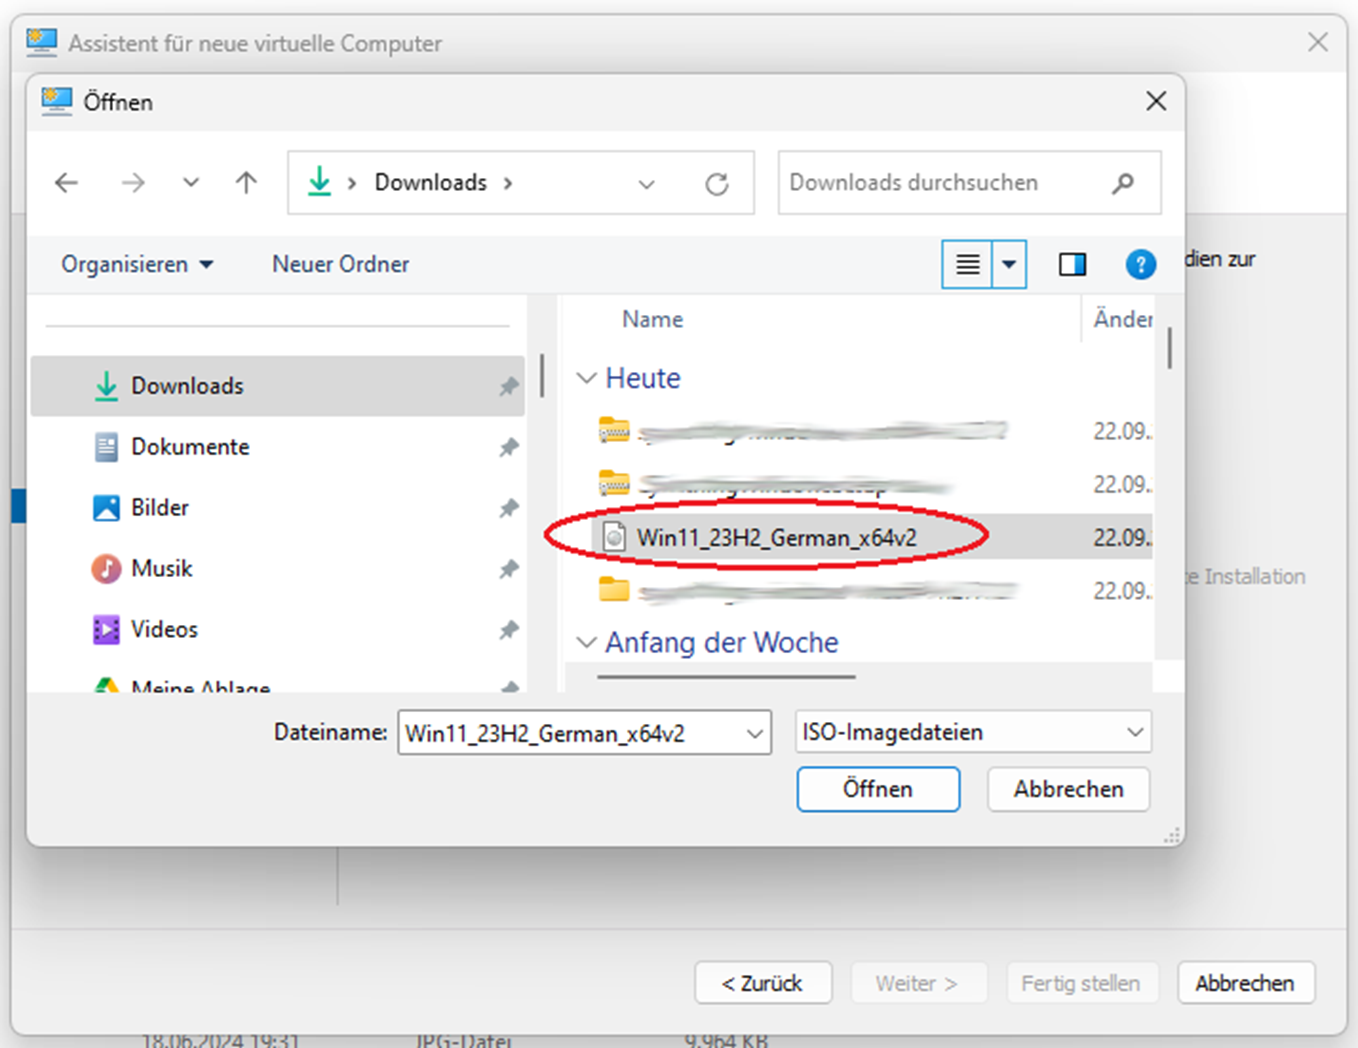Click the green download icon in address bar
The height and width of the screenshot is (1048, 1358).
(319, 182)
